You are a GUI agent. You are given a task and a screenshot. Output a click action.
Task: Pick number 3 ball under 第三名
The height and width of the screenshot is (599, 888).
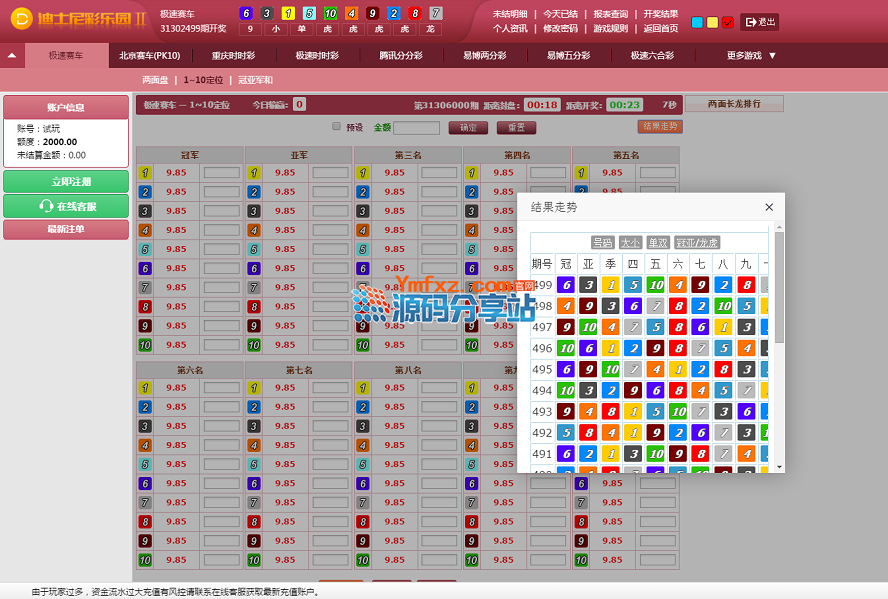pyautogui.click(x=362, y=211)
